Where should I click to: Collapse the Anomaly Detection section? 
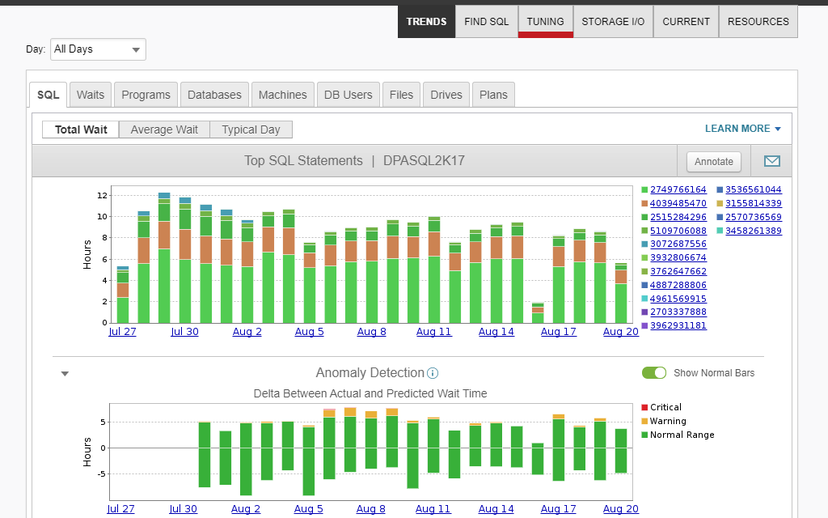pos(65,374)
